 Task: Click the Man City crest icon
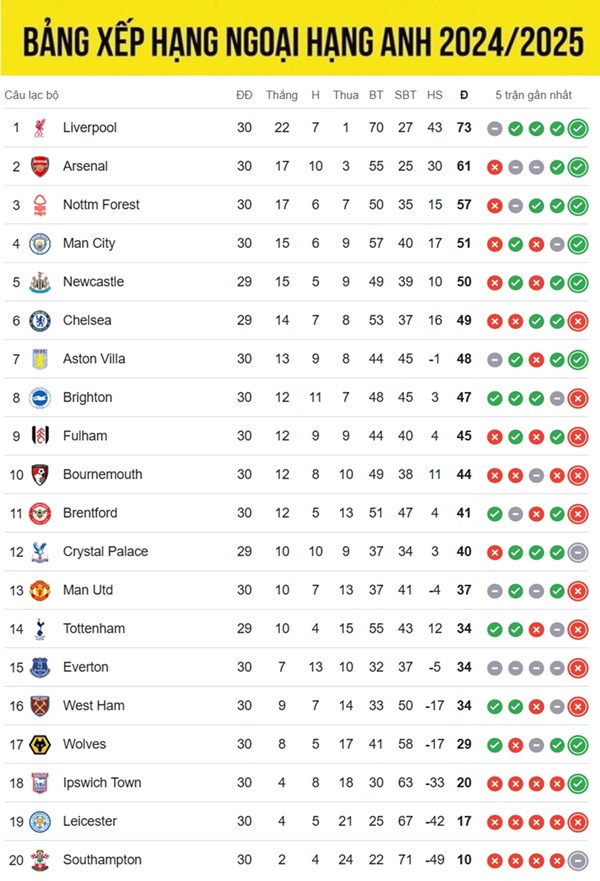[x=40, y=243]
